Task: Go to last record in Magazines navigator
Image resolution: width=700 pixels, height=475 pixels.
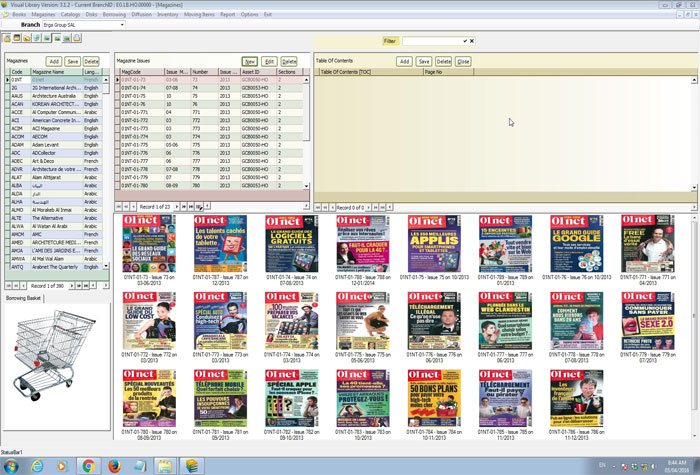Action: click(86, 286)
